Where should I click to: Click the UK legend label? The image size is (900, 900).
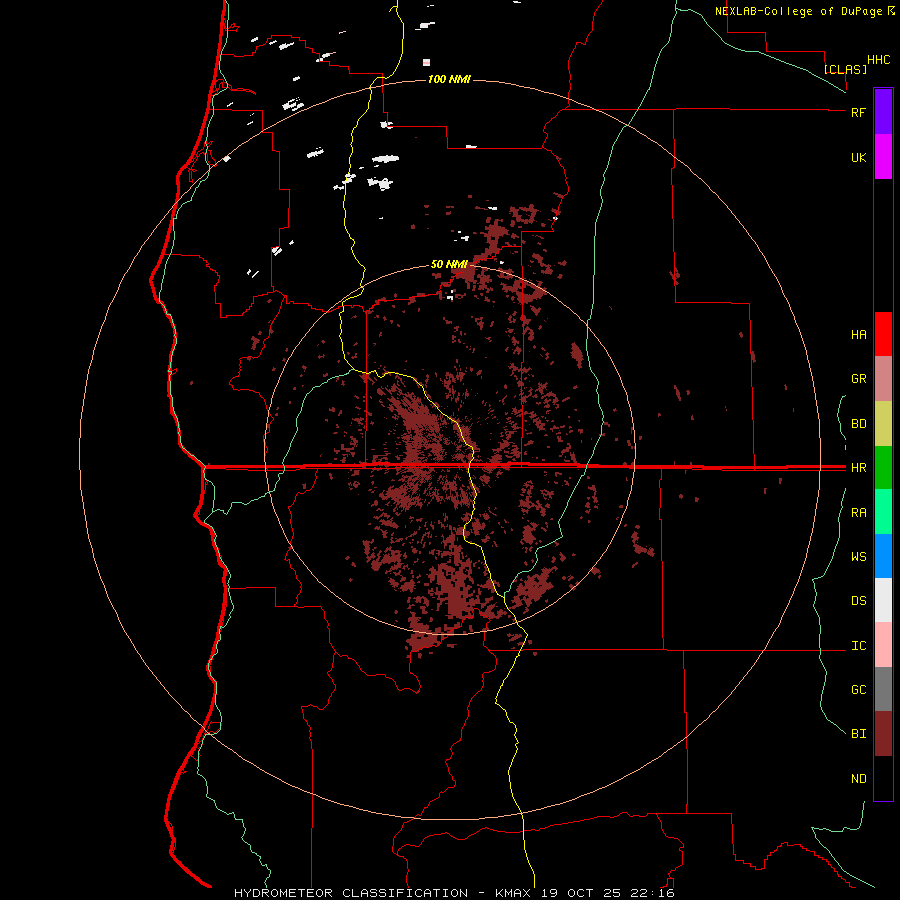pos(858,157)
